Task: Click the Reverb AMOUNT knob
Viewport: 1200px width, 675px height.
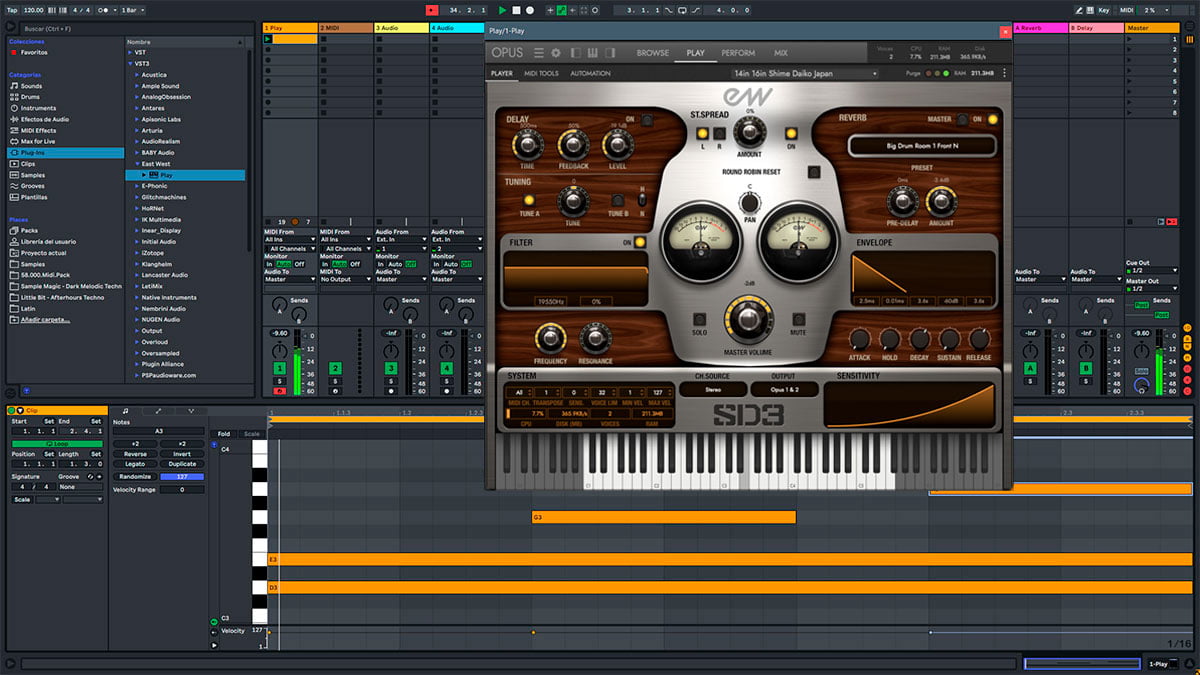Action: click(x=940, y=201)
